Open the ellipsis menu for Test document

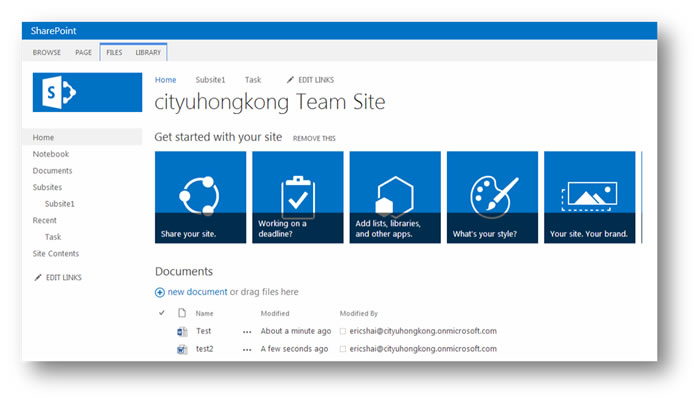[x=247, y=331]
